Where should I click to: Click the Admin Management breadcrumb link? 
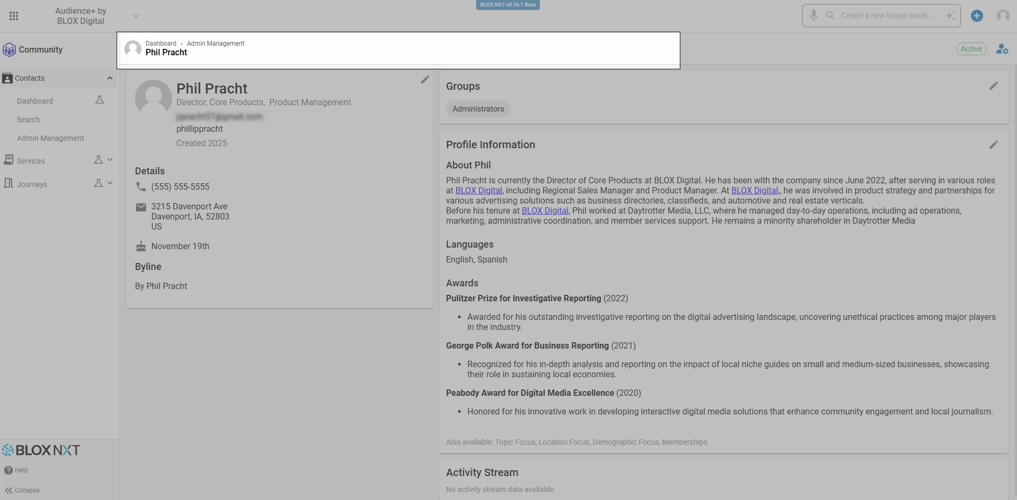point(216,43)
